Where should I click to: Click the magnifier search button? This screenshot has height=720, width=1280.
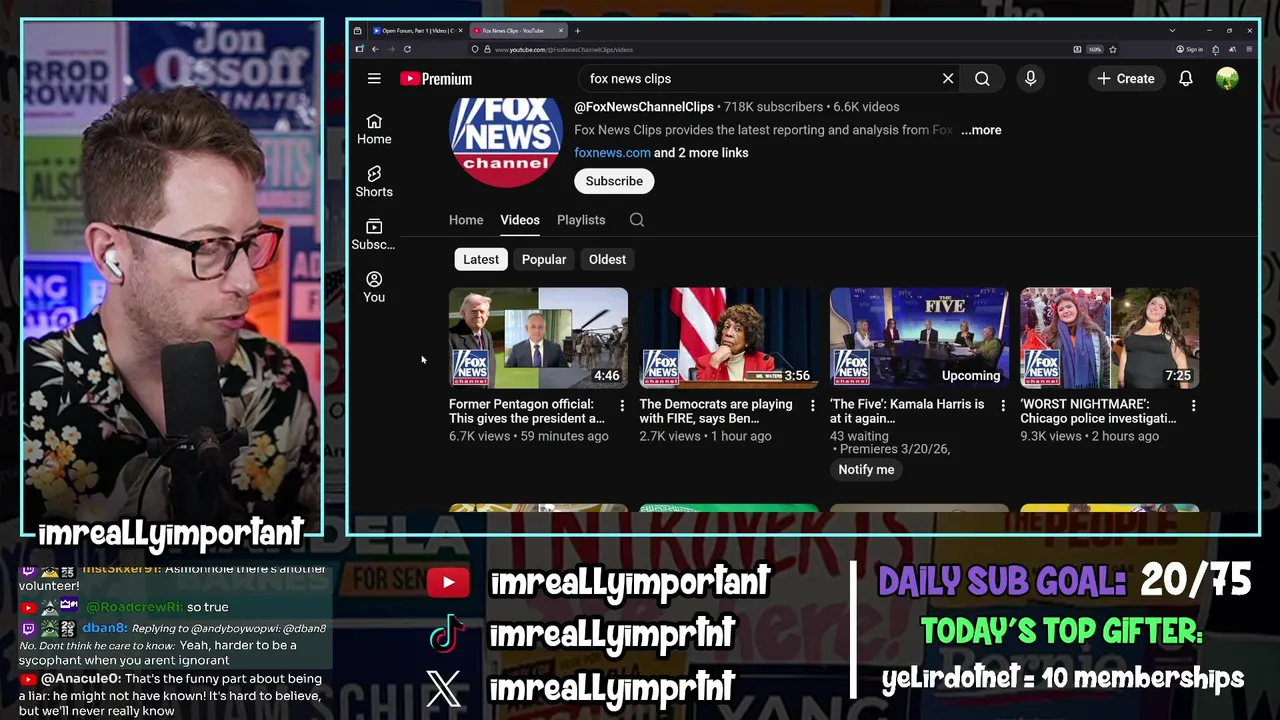[x=982, y=78]
